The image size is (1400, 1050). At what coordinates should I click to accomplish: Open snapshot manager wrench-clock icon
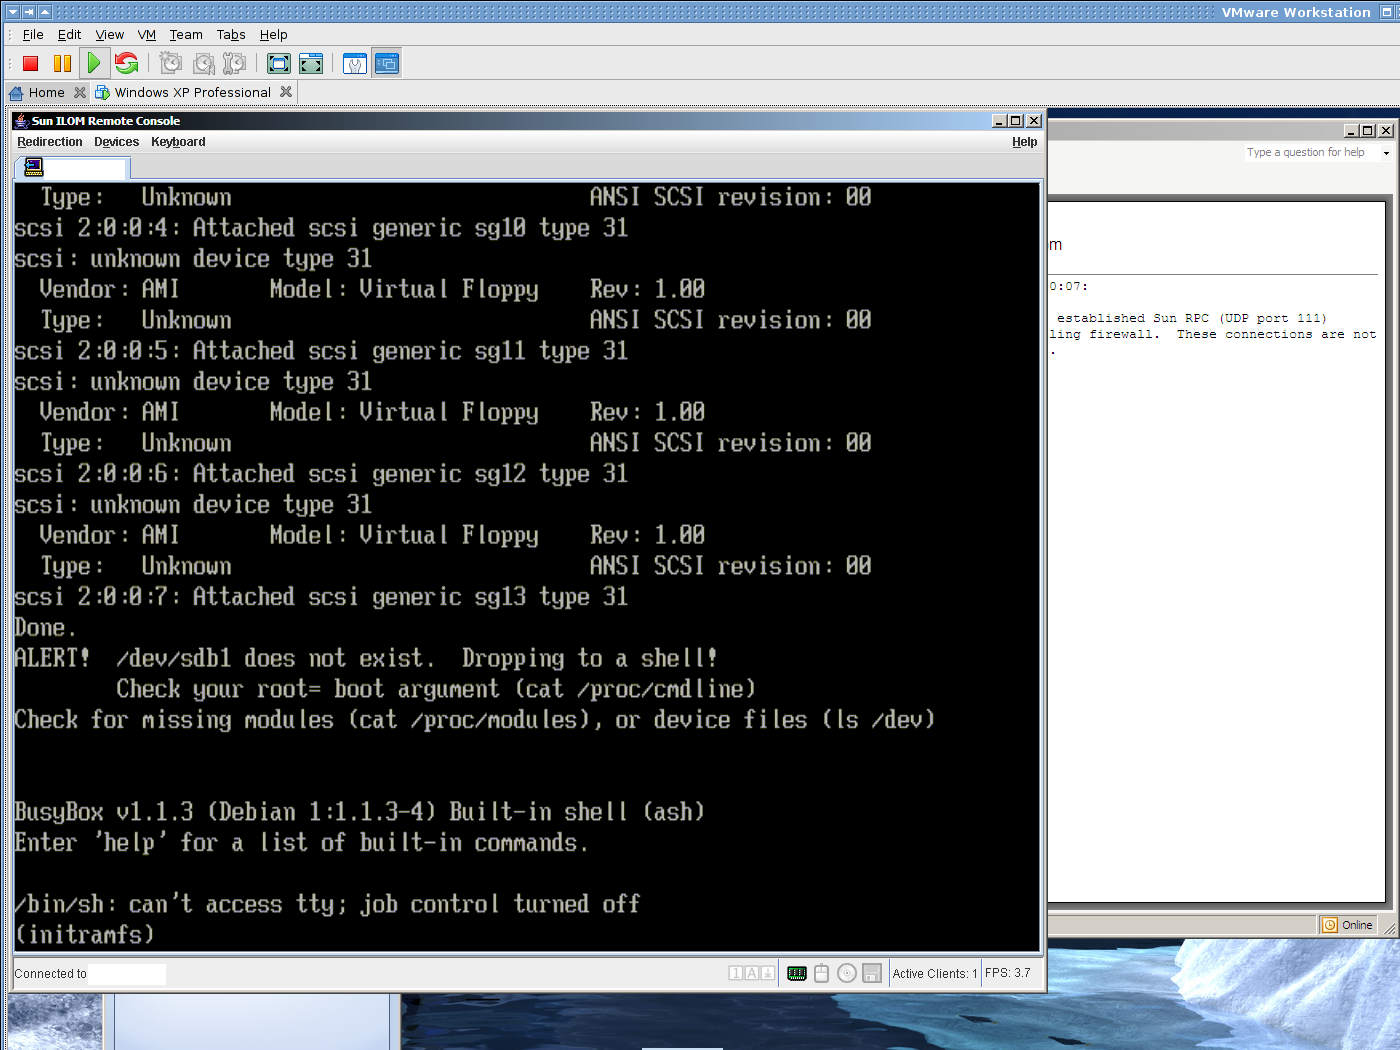[x=235, y=64]
